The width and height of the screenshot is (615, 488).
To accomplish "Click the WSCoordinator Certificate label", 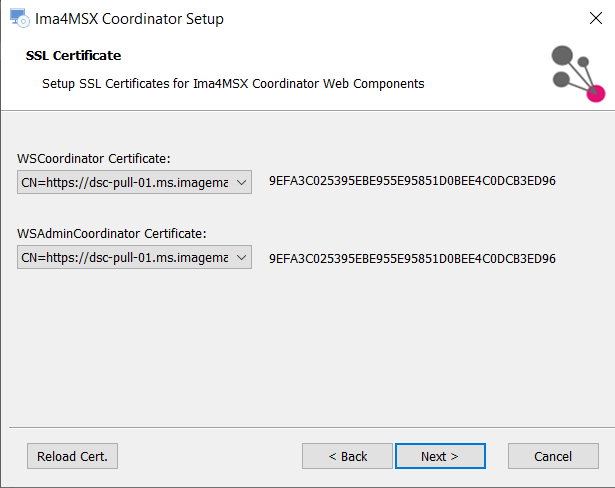I will 94,158.
